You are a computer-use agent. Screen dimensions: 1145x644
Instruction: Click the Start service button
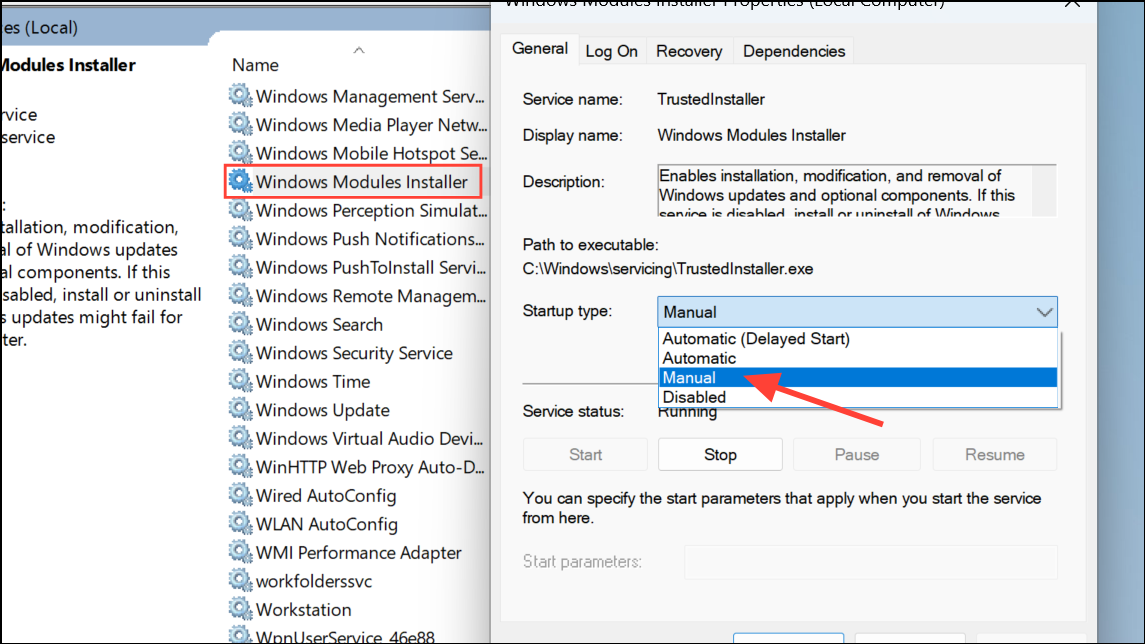585,454
